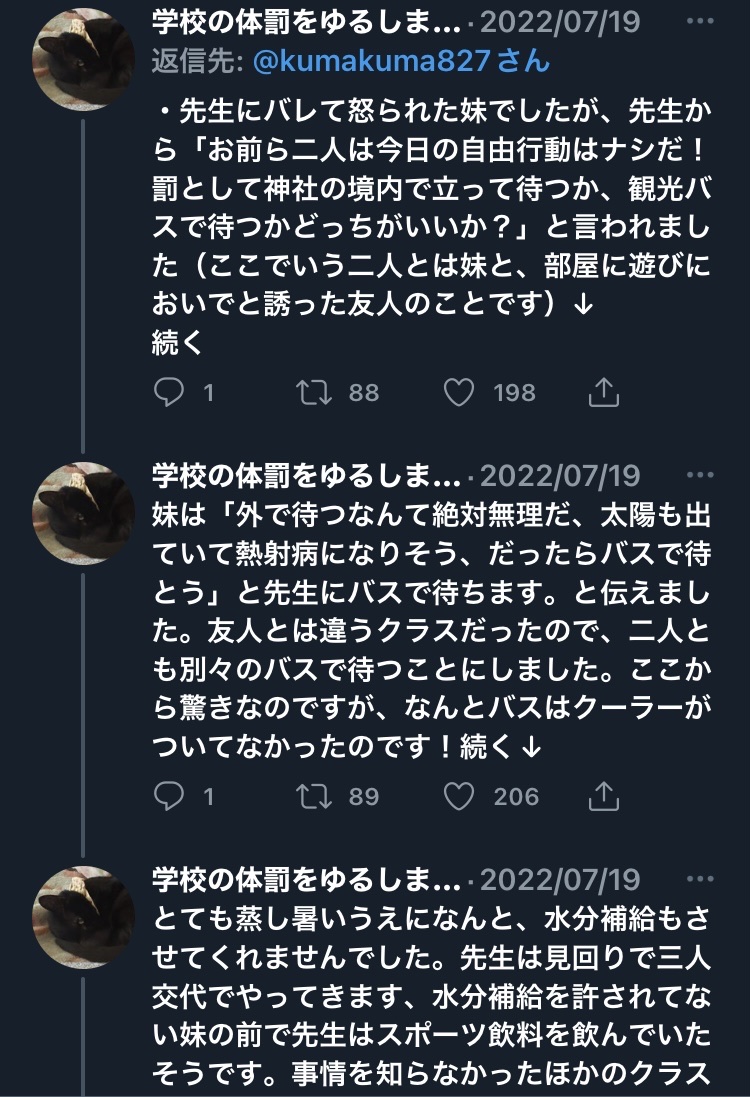Reply to the first tweet

click(x=169, y=393)
